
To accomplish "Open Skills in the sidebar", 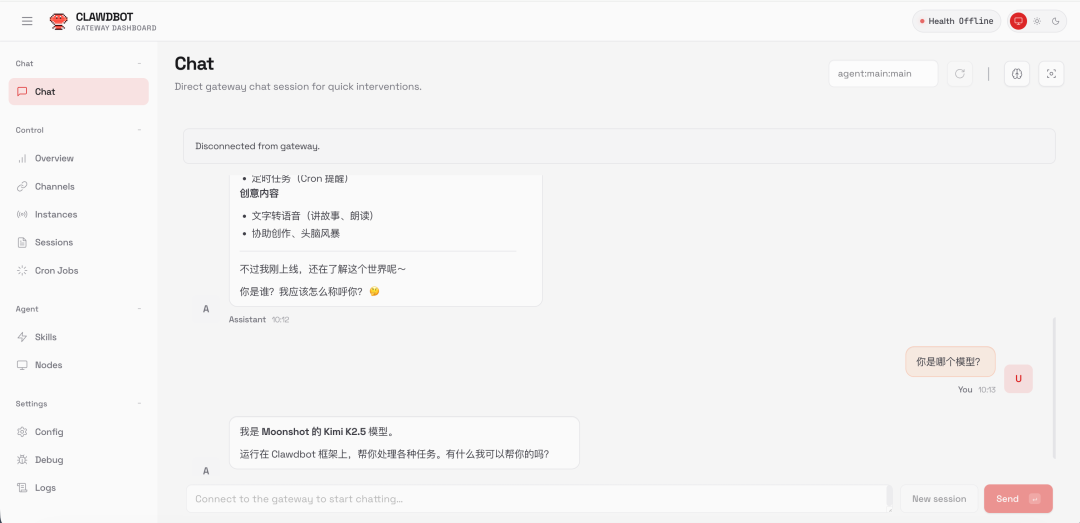I will 79,337.
